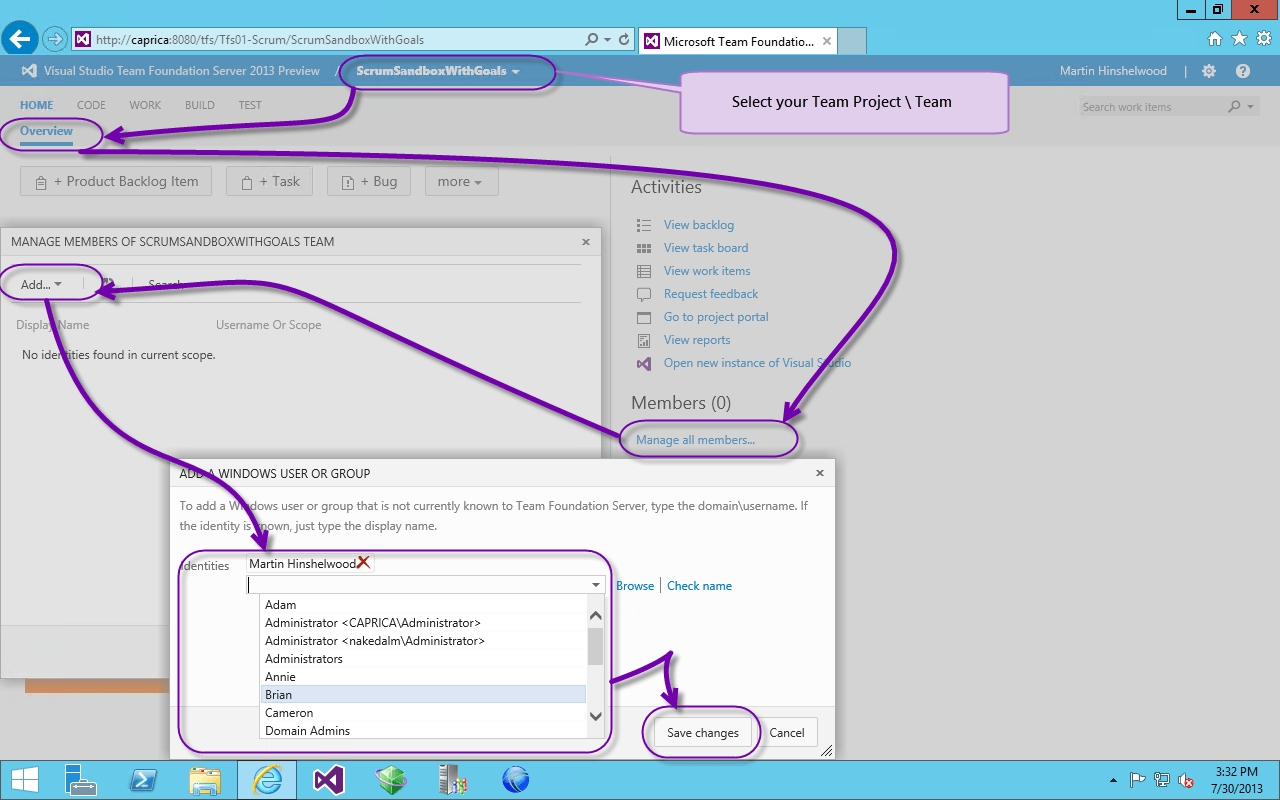Open the Manage all members... link

pyautogui.click(x=695, y=440)
